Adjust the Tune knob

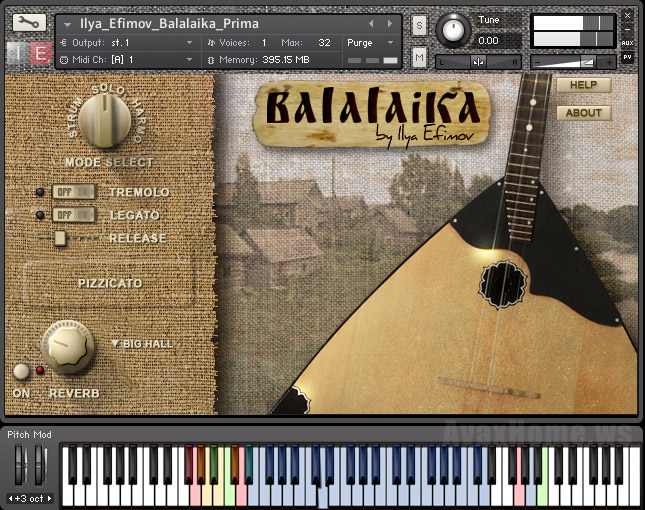pyautogui.click(x=453, y=30)
